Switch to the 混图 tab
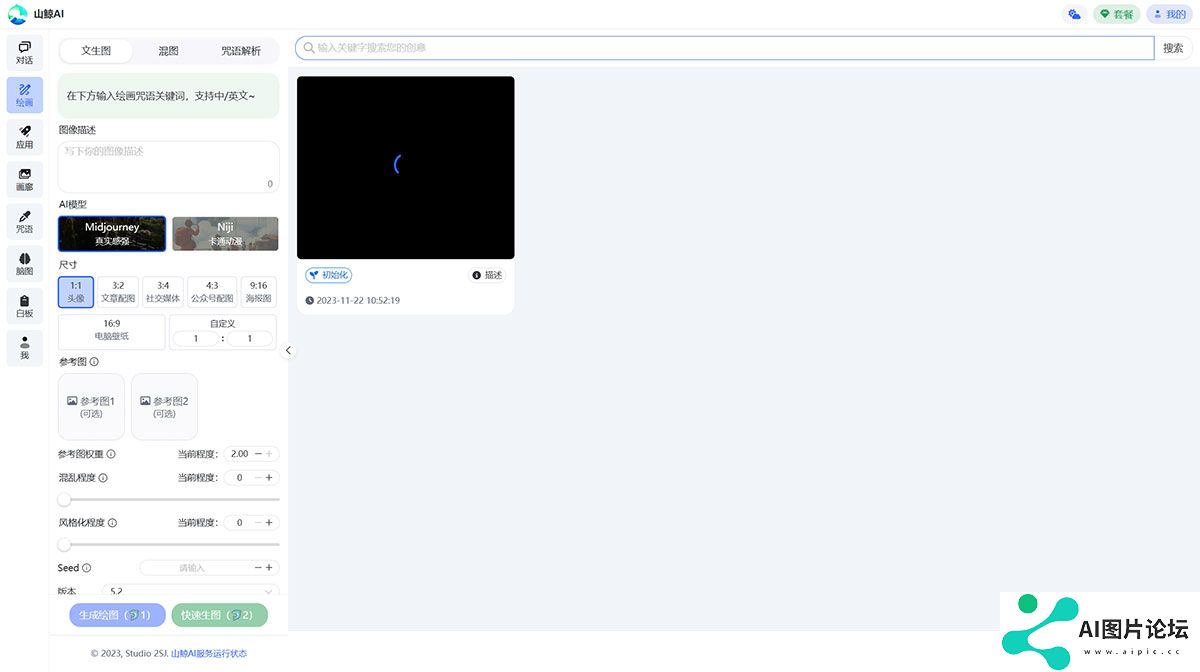 168,50
